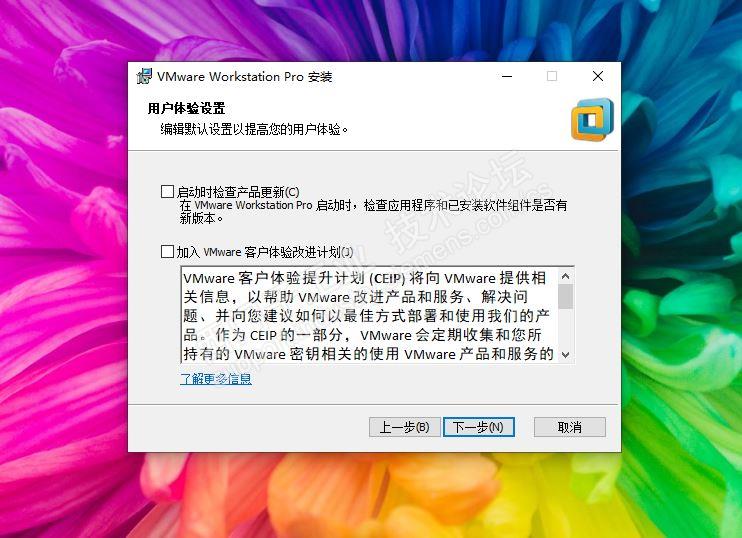Open the 了解更多信息 link
Image resolution: width=742 pixels, height=538 pixels.
pyautogui.click(x=216, y=379)
